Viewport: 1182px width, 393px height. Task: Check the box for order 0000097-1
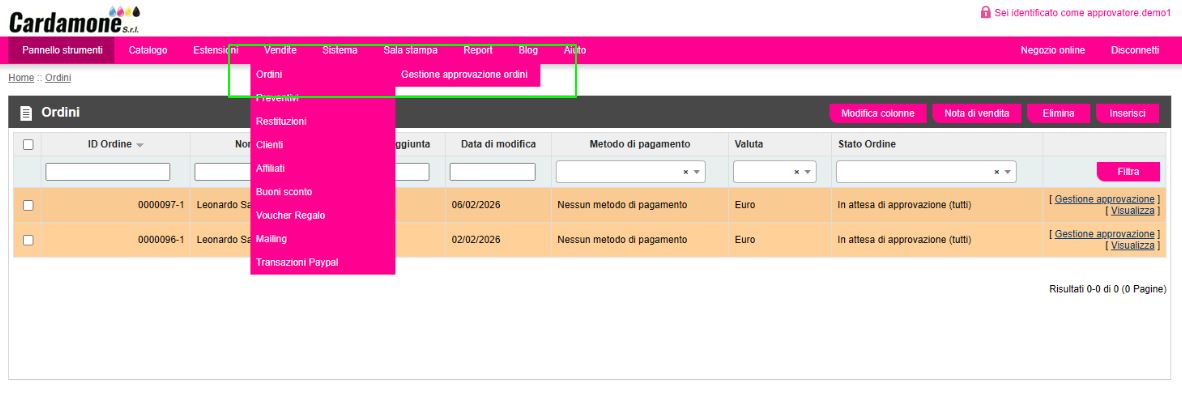coord(28,204)
